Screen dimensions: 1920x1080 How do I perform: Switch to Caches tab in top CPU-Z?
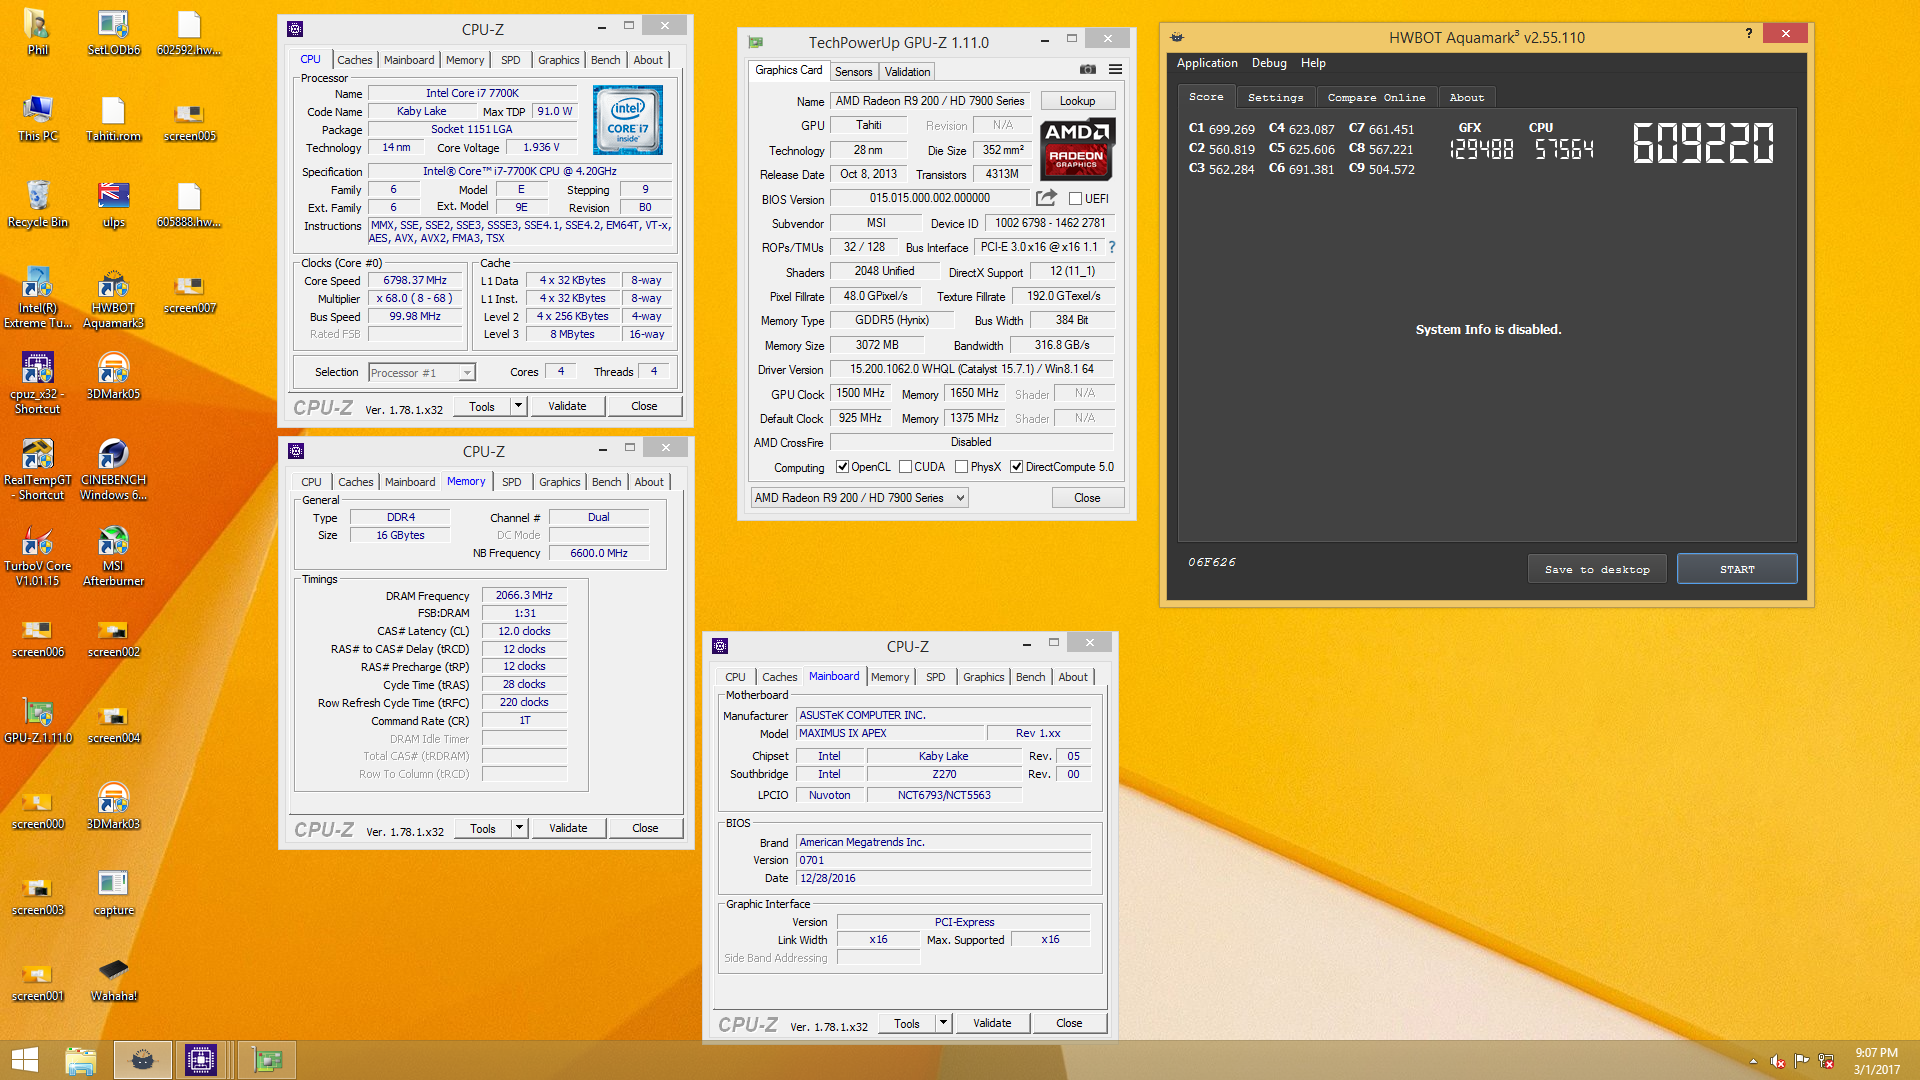[354, 60]
